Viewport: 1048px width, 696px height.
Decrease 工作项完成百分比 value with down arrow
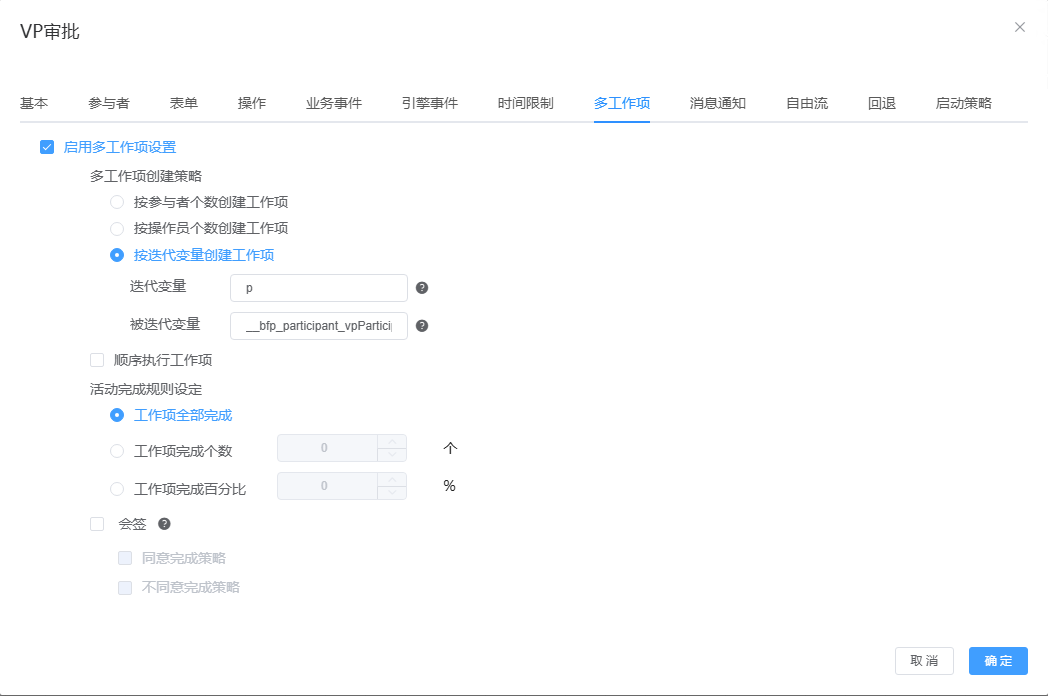click(392, 493)
